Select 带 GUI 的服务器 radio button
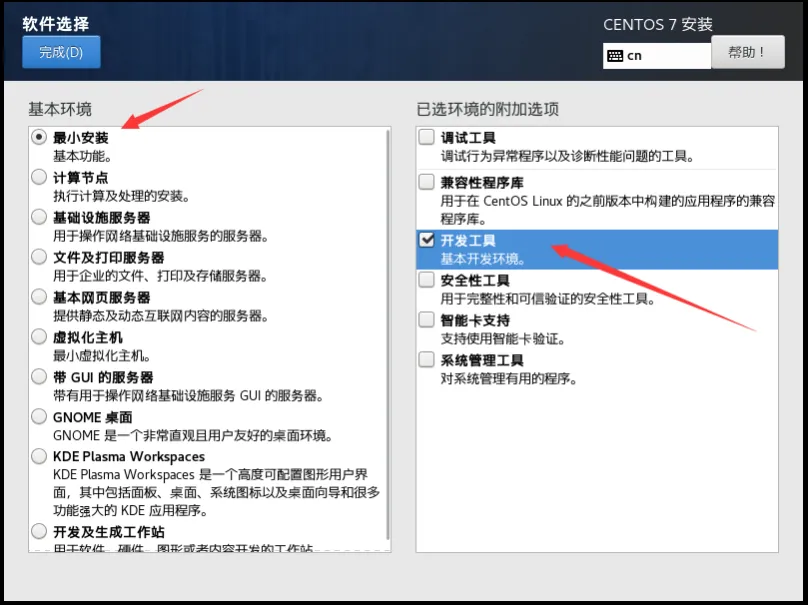The width and height of the screenshot is (808, 605). click(x=39, y=376)
